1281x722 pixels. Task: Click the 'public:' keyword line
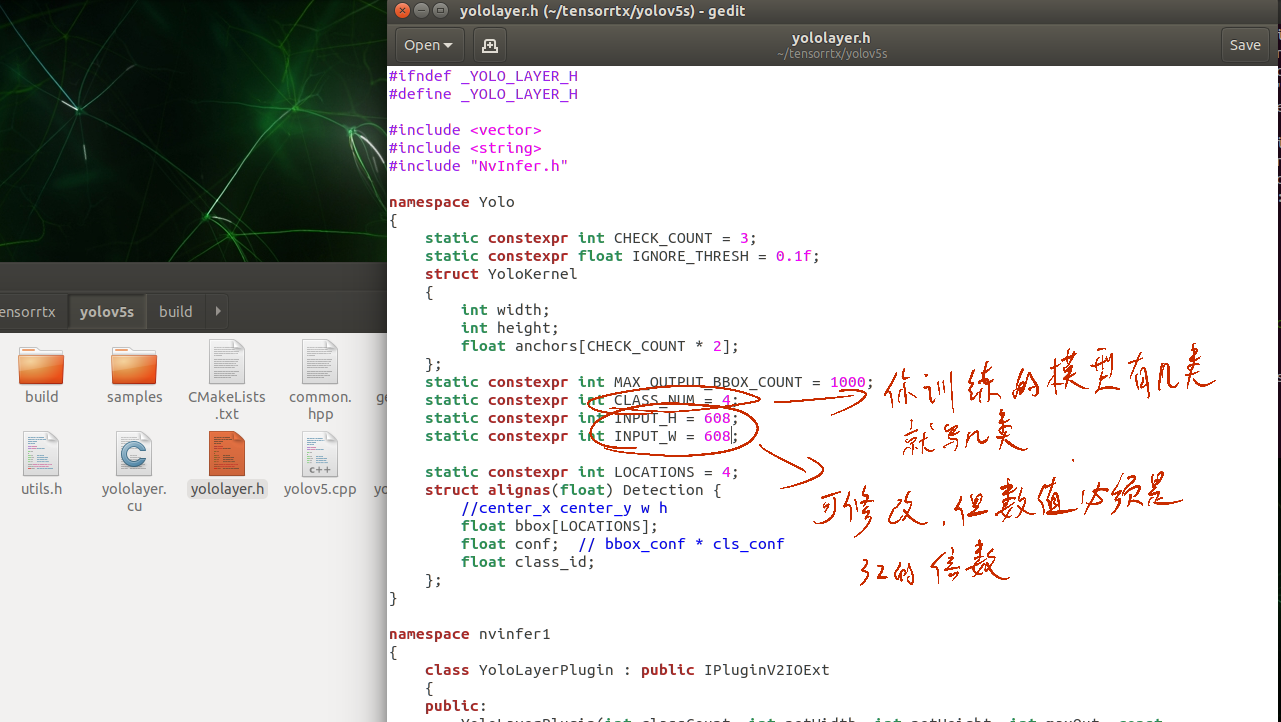coord(456,706)
